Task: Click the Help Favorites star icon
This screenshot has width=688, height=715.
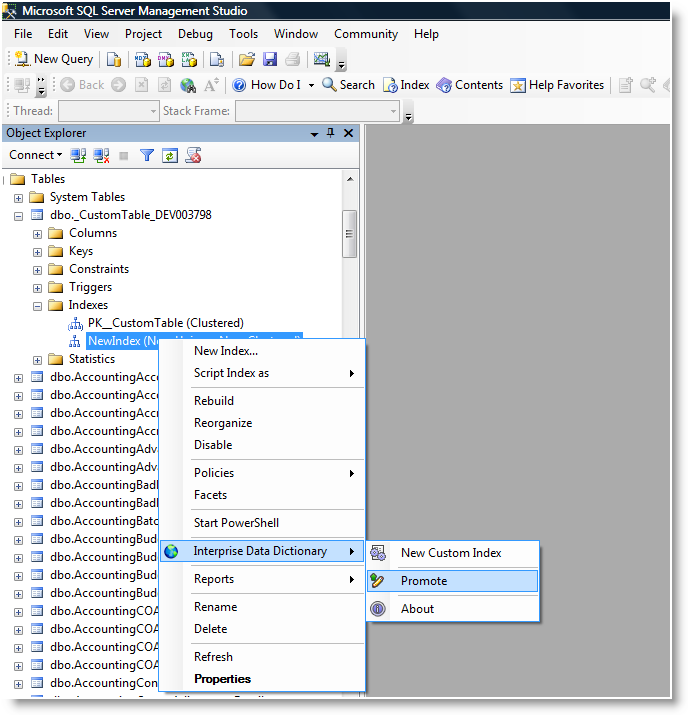Action: (518, 85)
